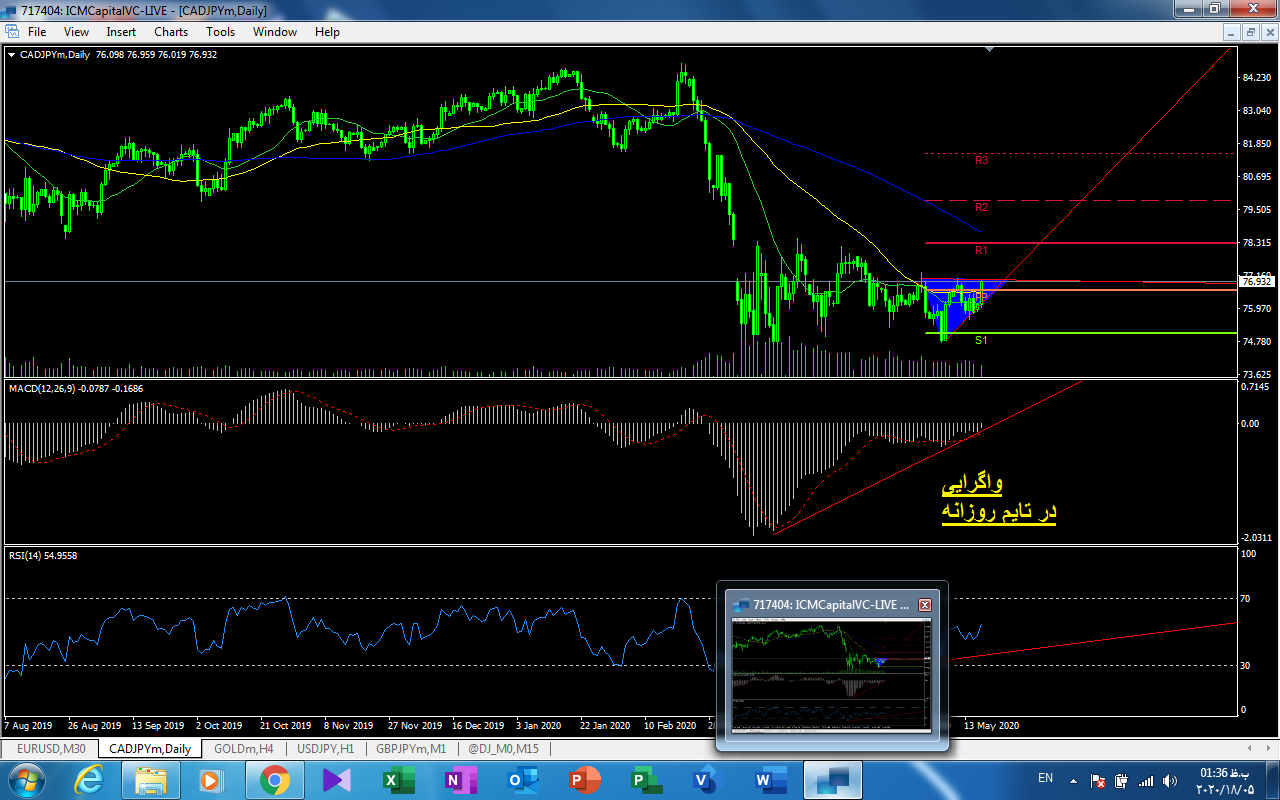Image resolution: width=1280 pixels, height=800 pixels.
Task: Click the volume speaker tray icon
Action: click(x=1172, y=780)
